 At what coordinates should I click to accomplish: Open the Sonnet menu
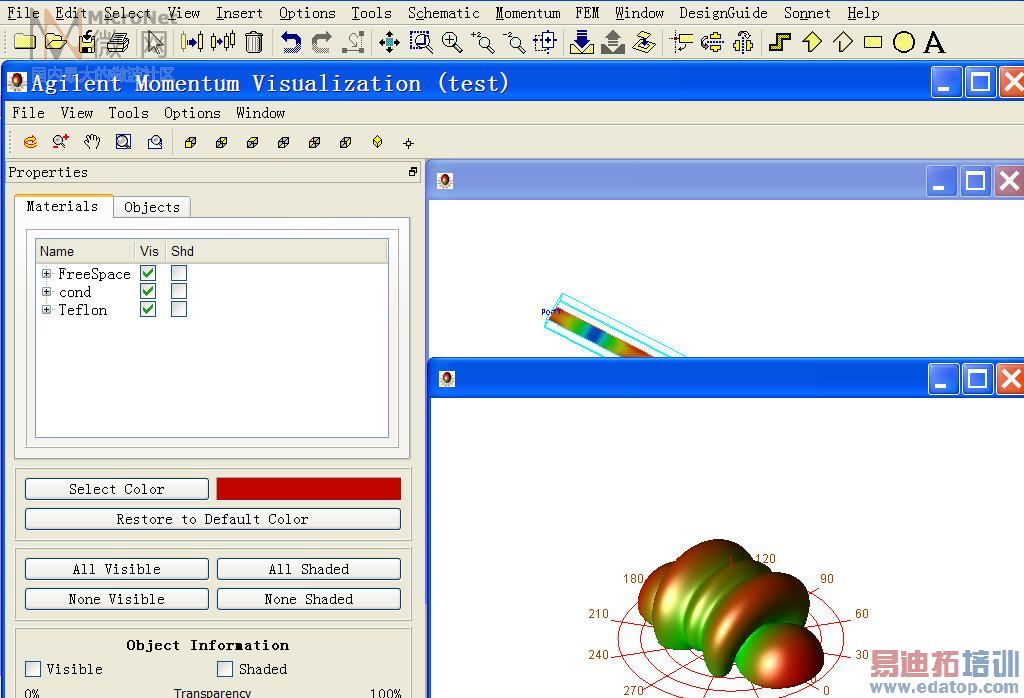pos(807,13)
